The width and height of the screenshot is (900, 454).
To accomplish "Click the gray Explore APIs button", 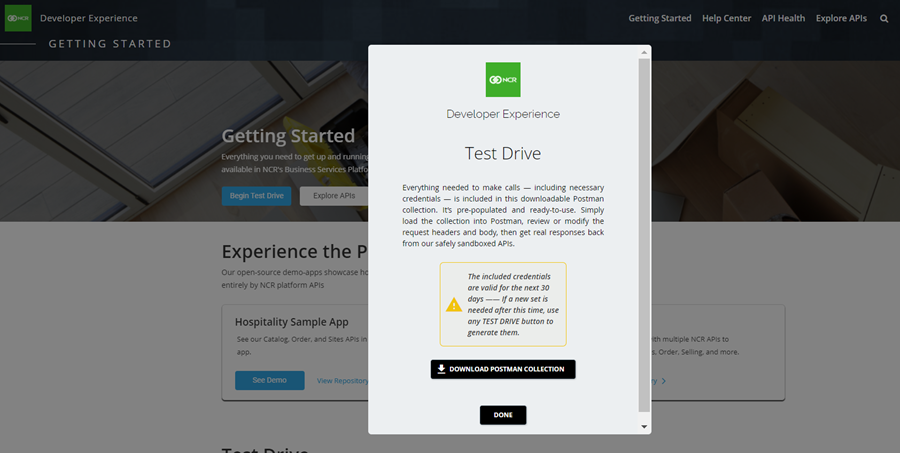I will pos(334,196).
